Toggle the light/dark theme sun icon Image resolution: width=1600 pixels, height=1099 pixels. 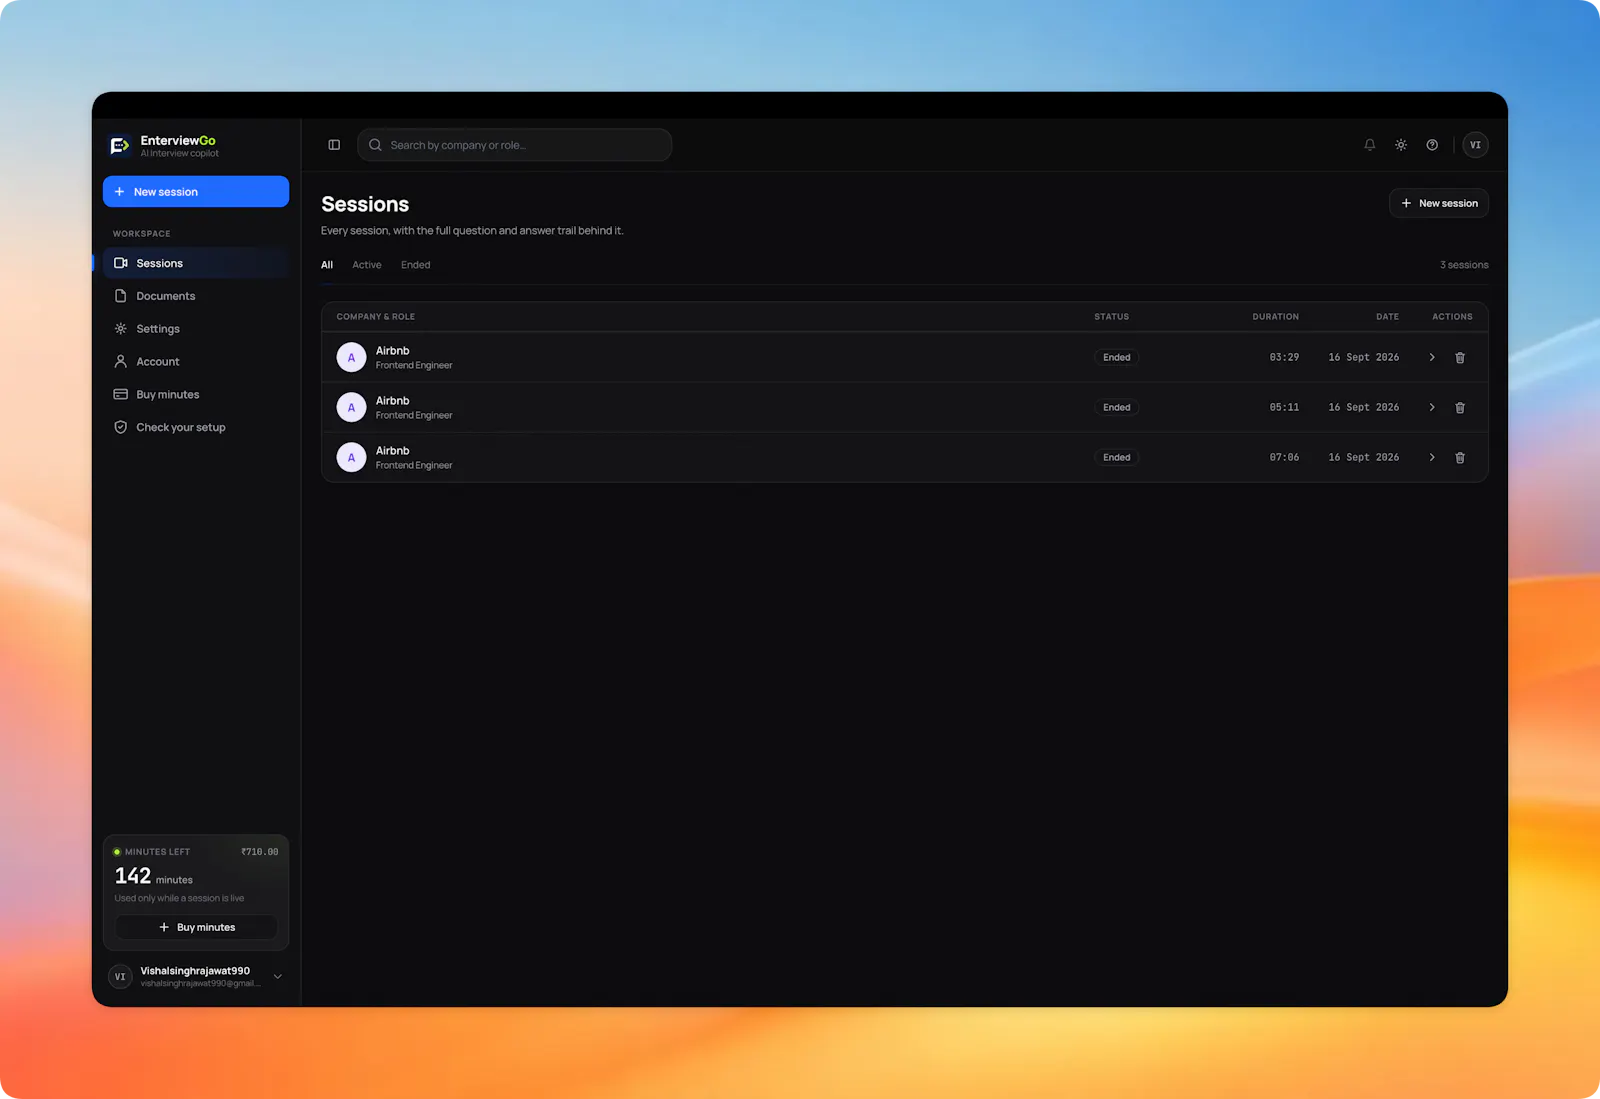(x=1401, y=145)
